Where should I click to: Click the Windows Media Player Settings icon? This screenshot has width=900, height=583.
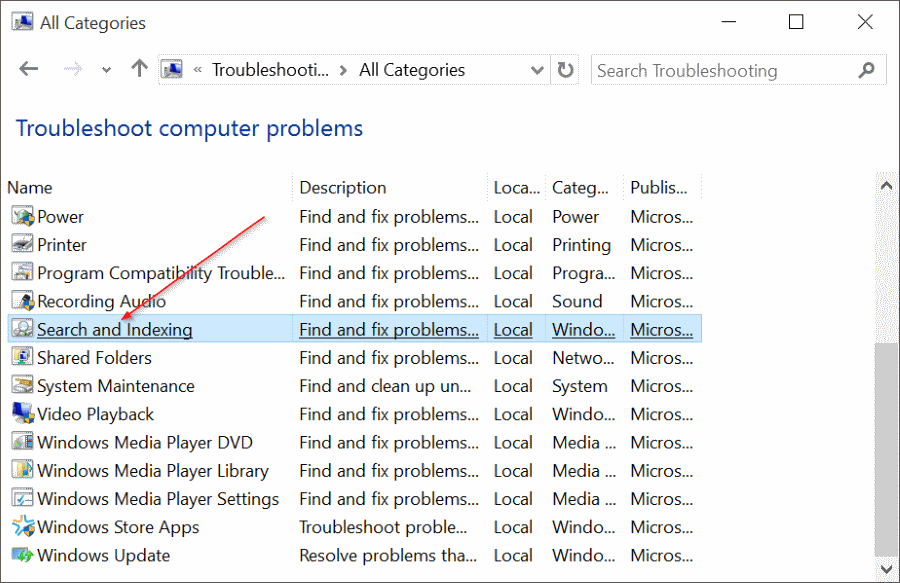click(x=23, y=498)
